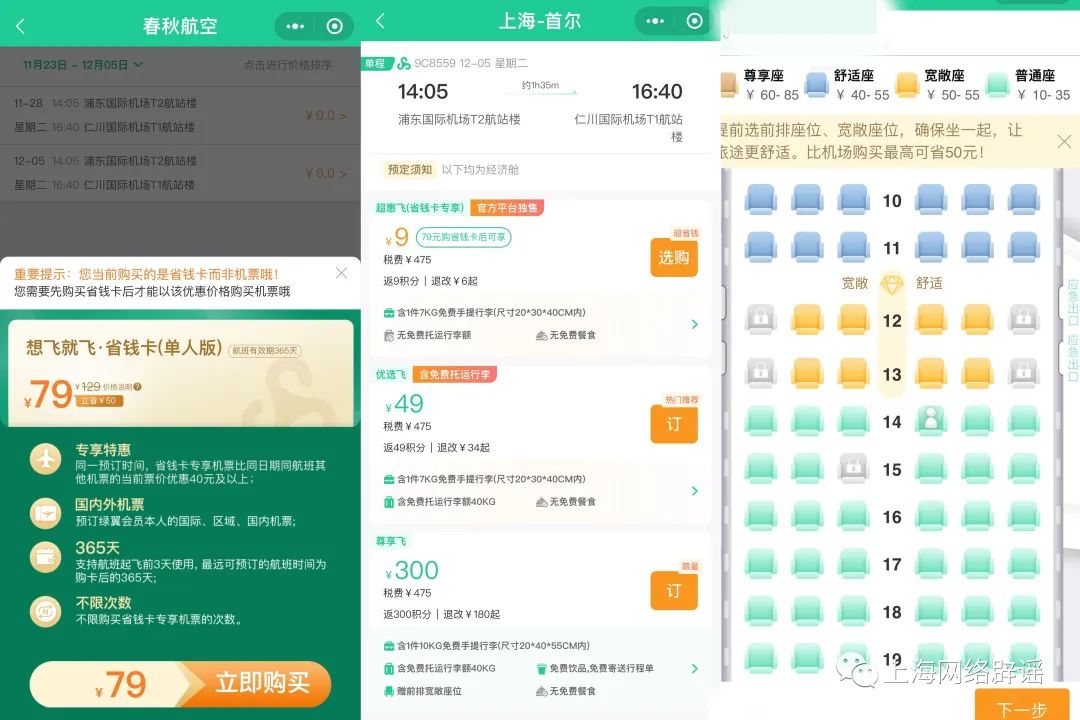Select the 超惠飞(省钱卡专享) fare label

[x=420, y=208]
